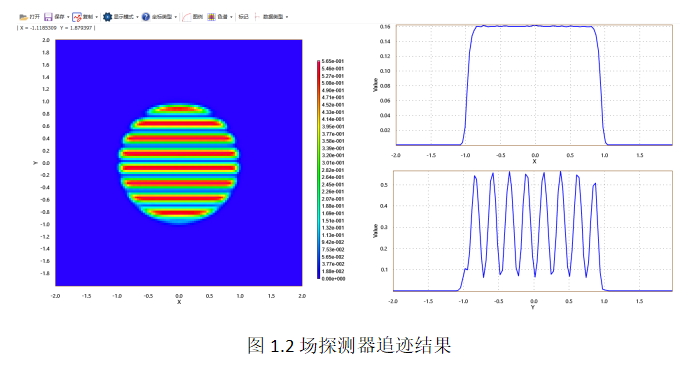
Task: Click the display mode (显示模式) text label
Action: [x=123, y=17]
